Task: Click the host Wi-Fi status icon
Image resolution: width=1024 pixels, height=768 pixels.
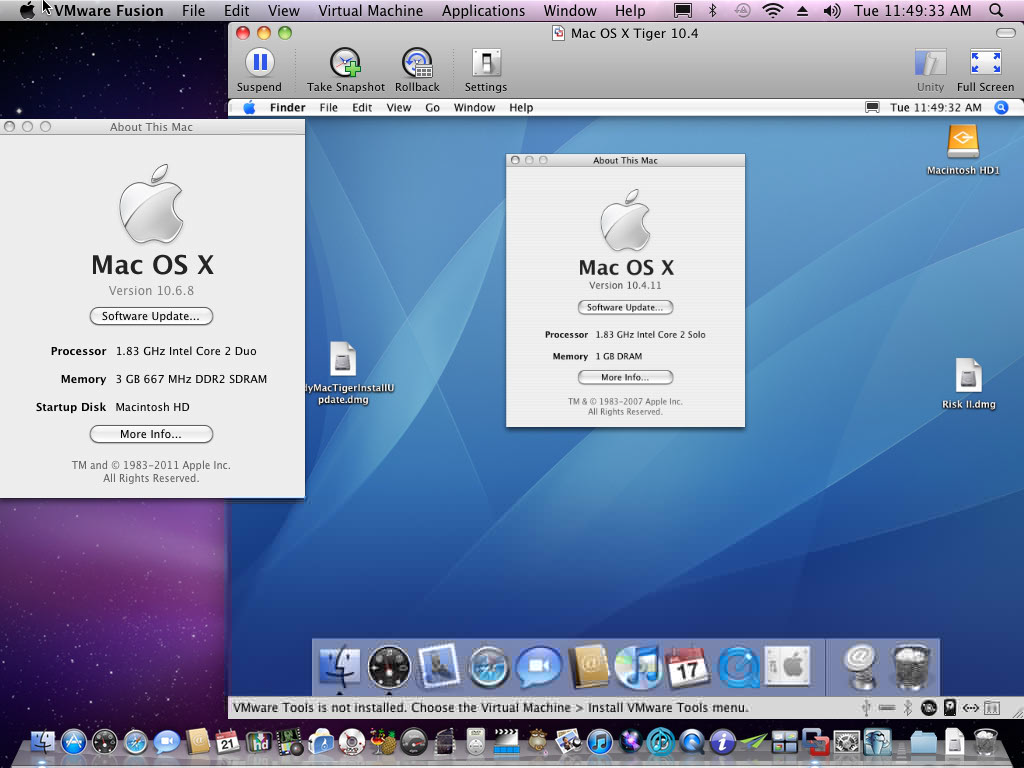Action: pos(773,10)
